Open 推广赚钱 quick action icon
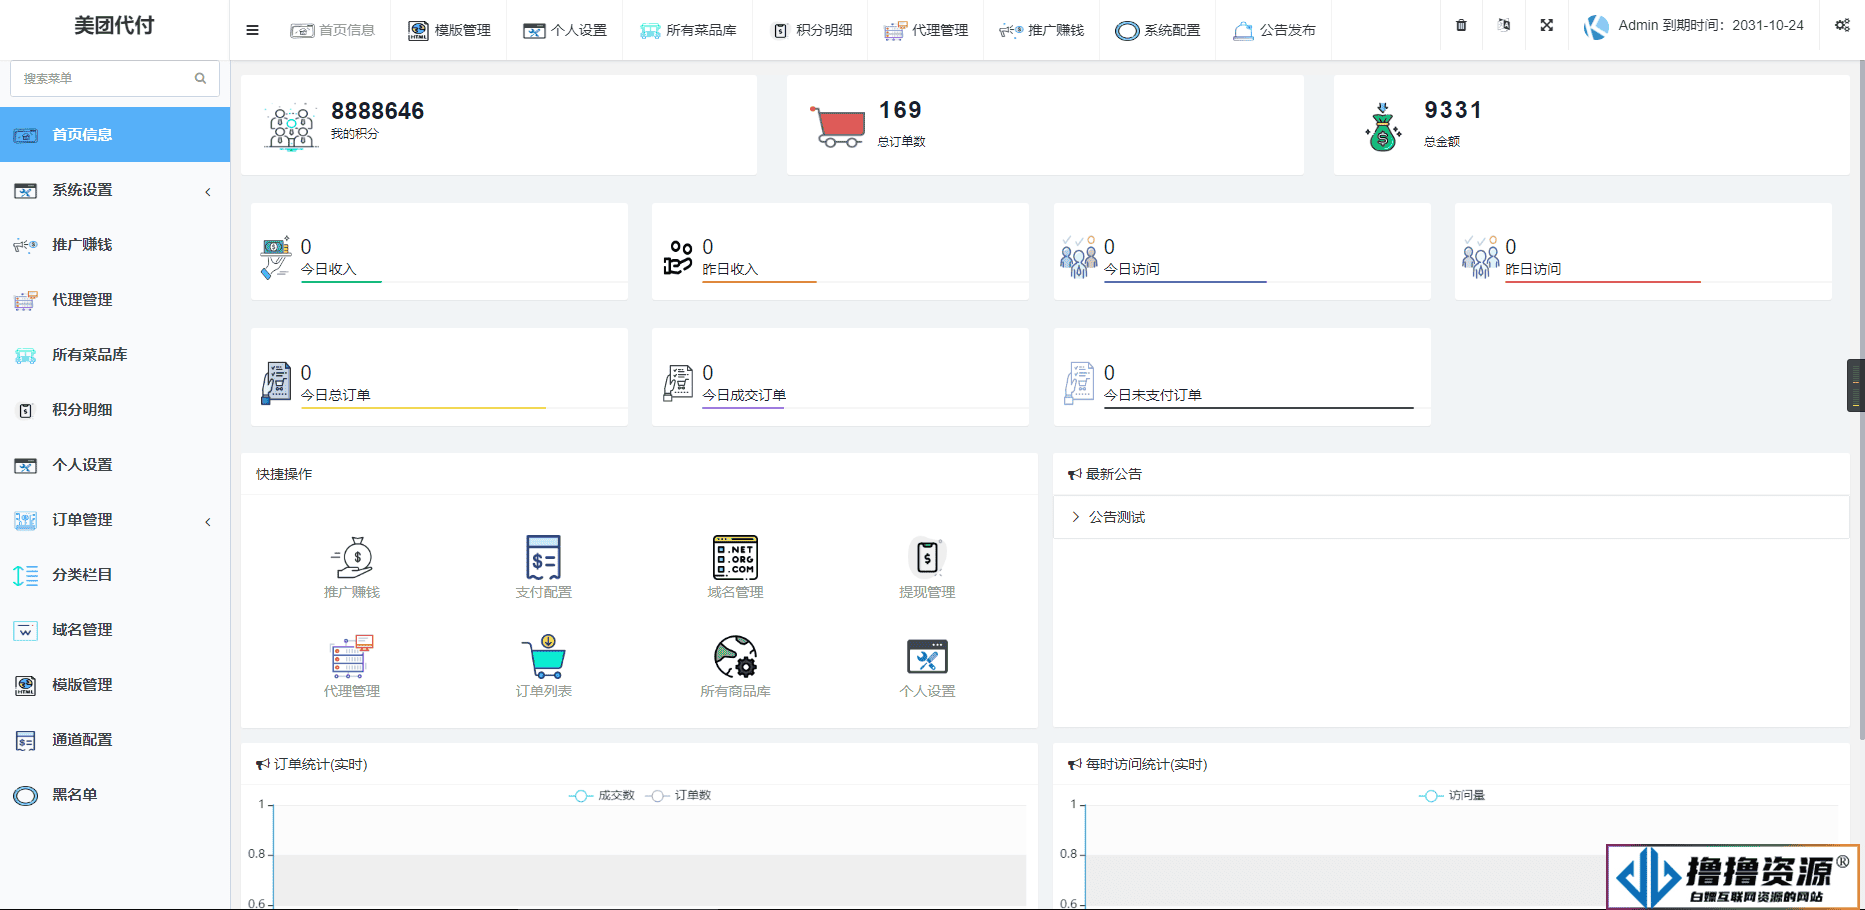This screenshot has width=1865, height=910. [352, 557]
